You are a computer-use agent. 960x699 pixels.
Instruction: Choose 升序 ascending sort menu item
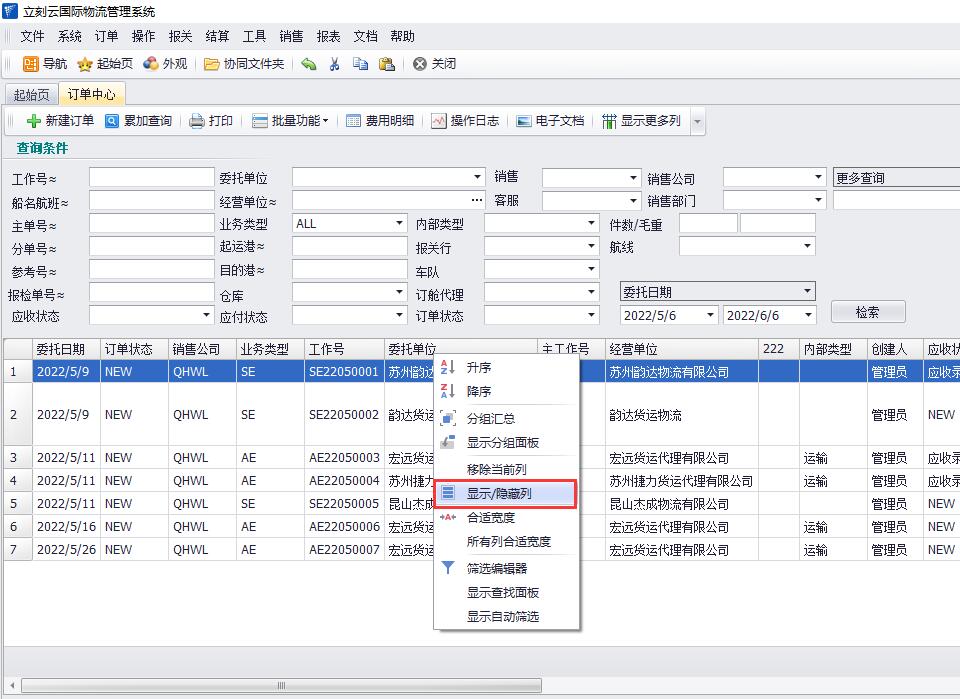coord(479,368)
